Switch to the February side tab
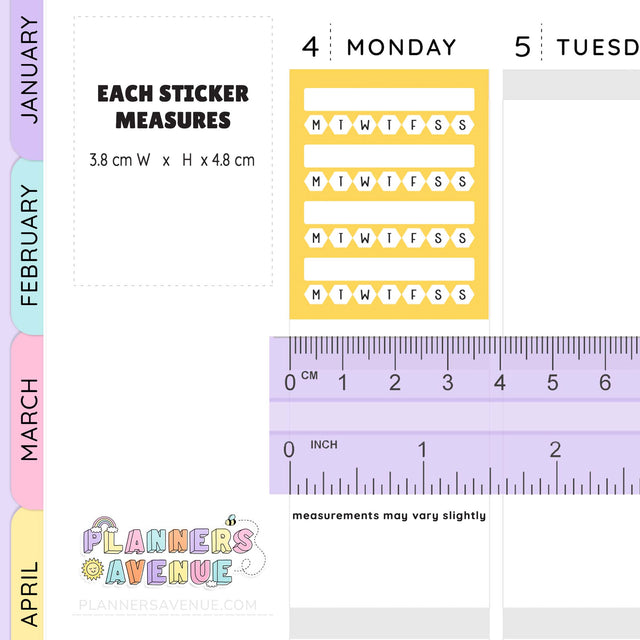This screenshot has height=640, width=640. (28, 245)
